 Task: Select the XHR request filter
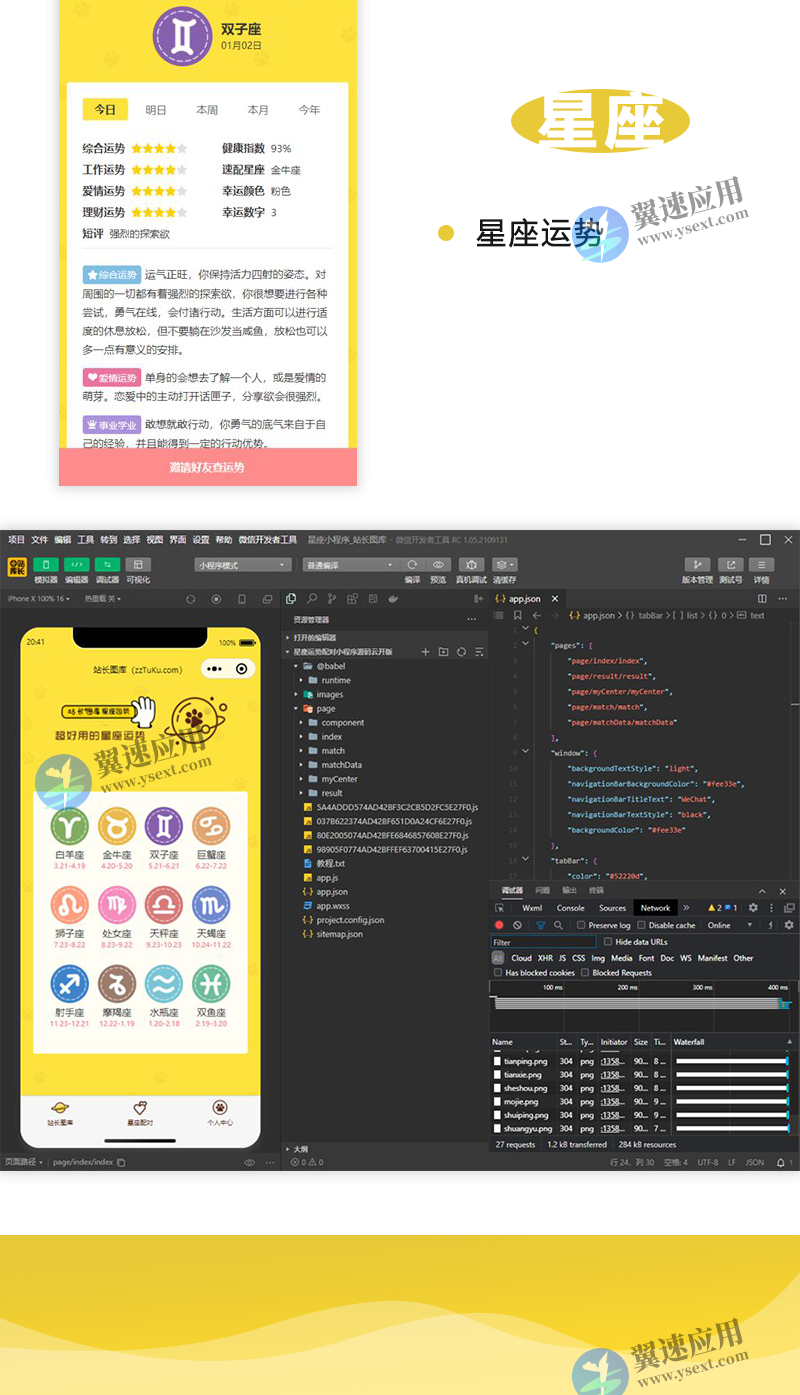tap(544, 958)
